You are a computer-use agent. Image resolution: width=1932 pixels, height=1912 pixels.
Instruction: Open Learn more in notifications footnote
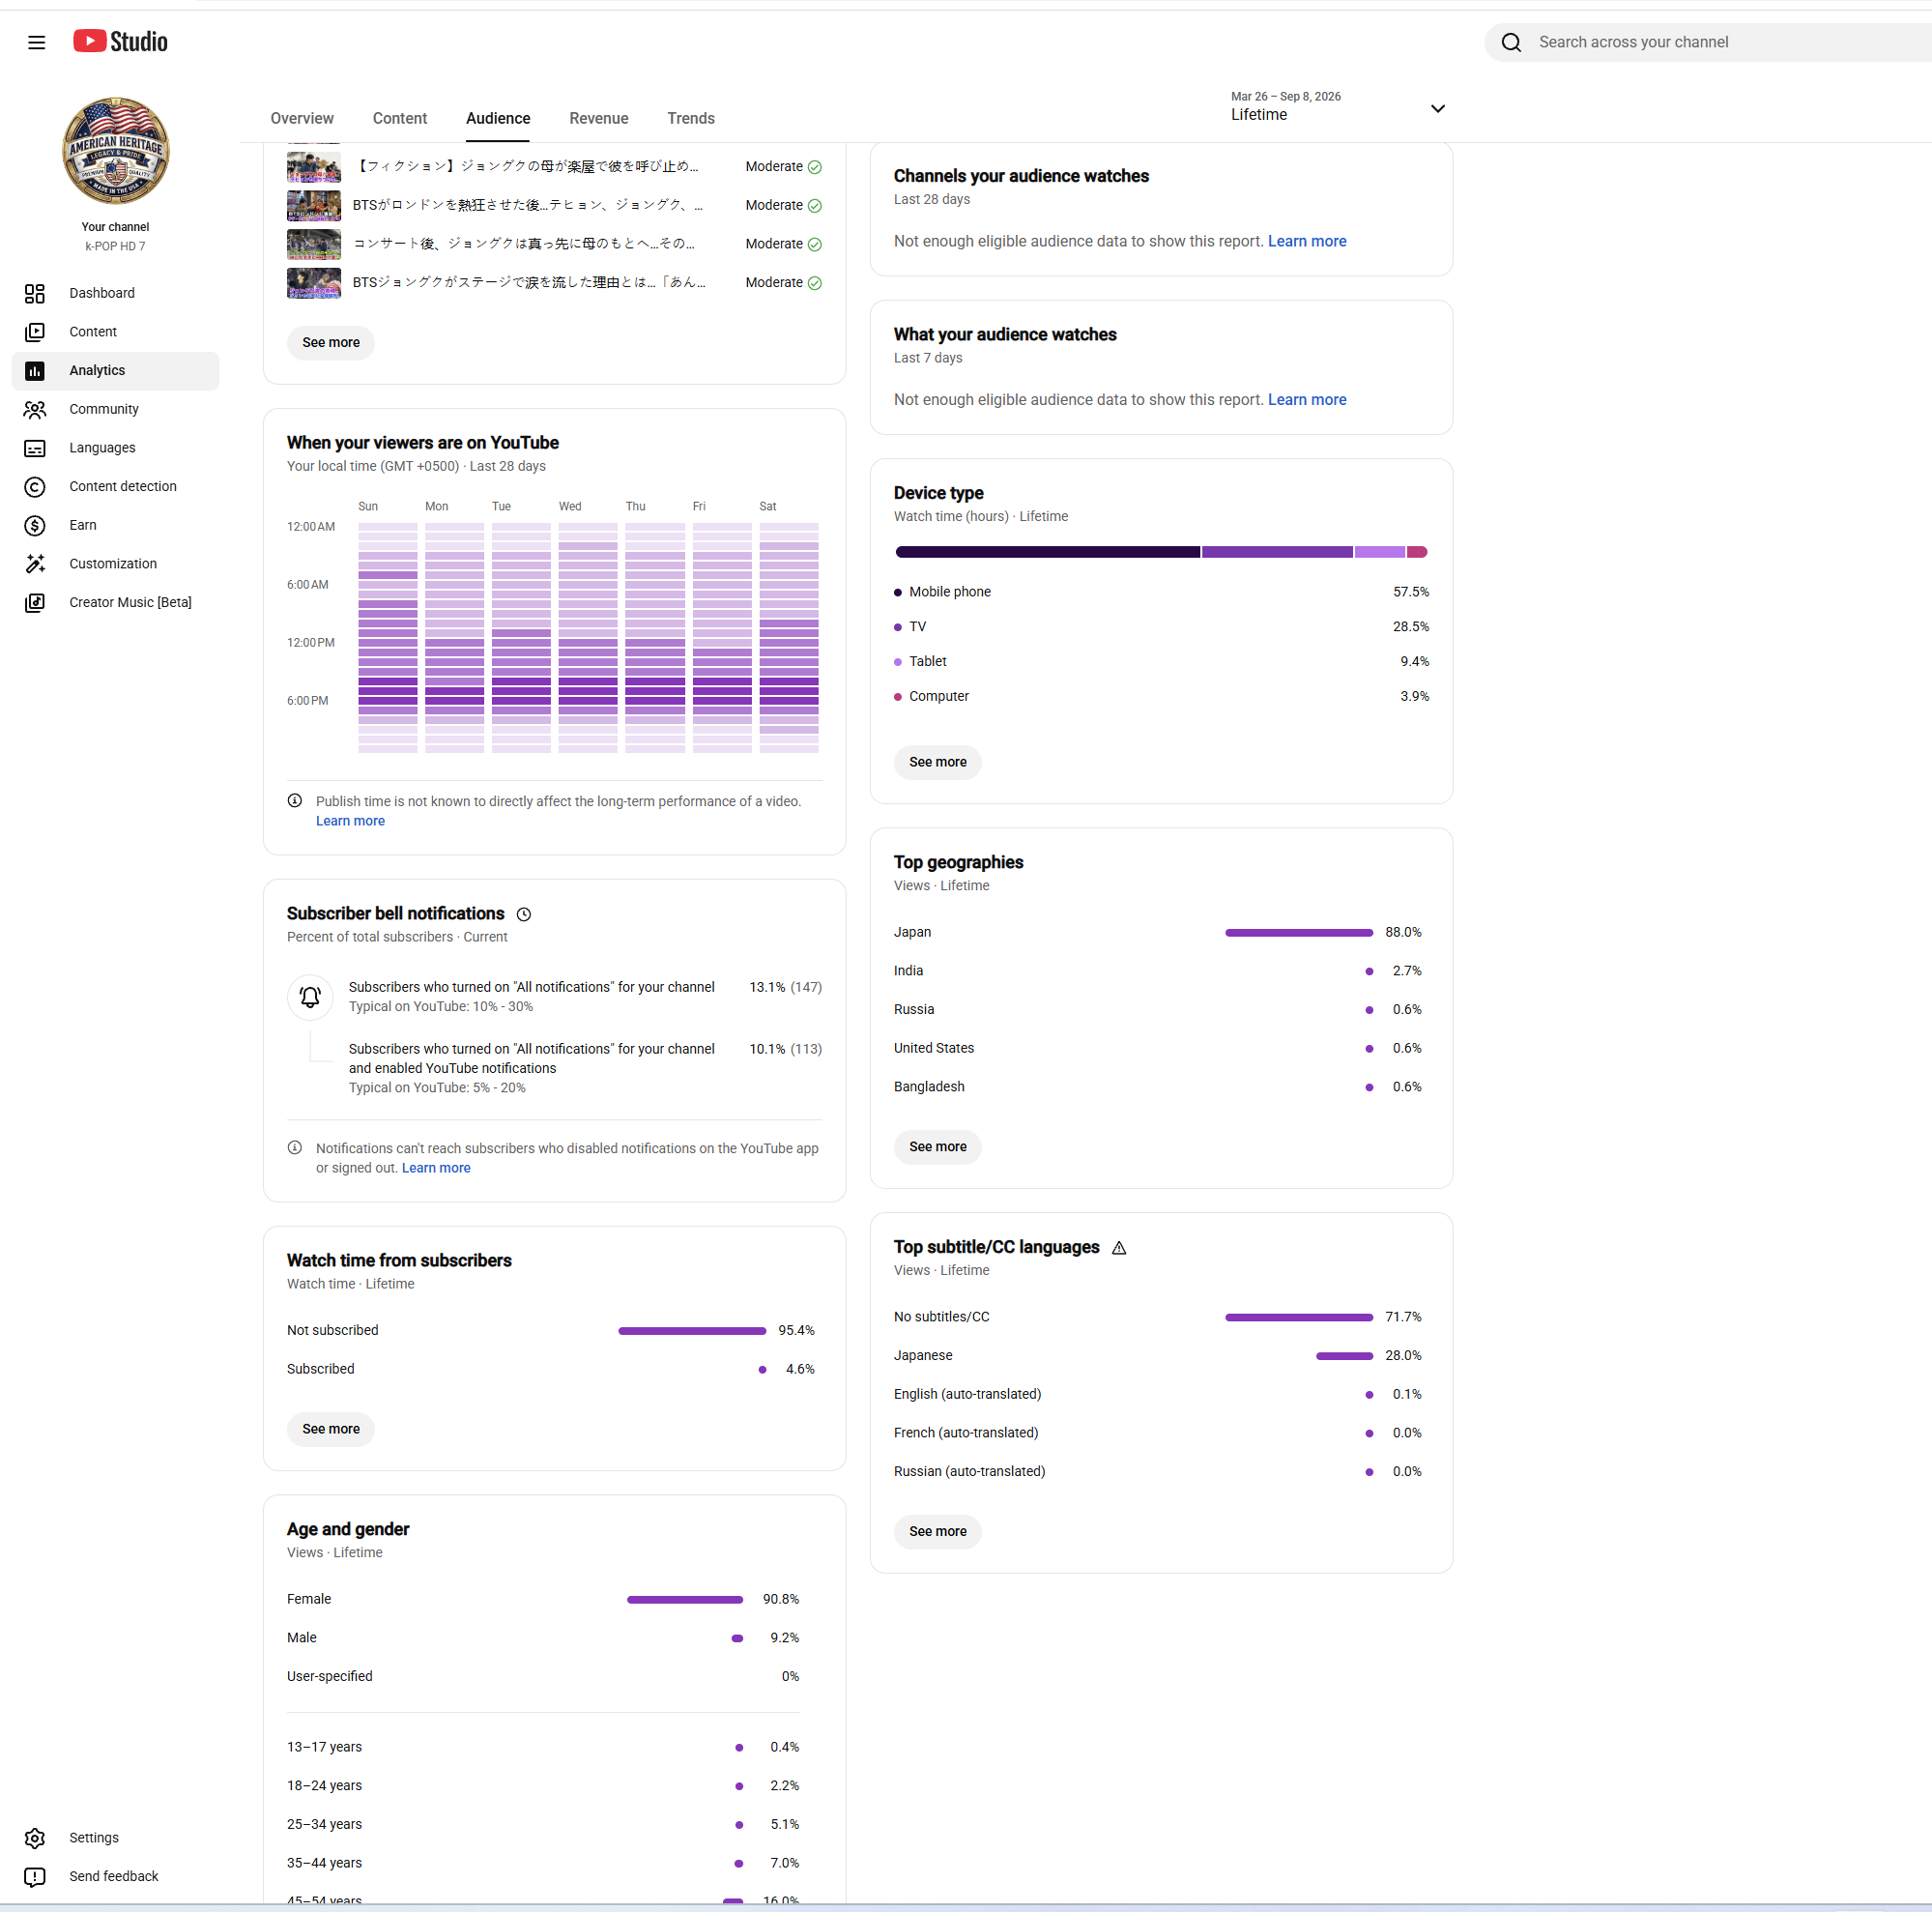coord(436,1168)
